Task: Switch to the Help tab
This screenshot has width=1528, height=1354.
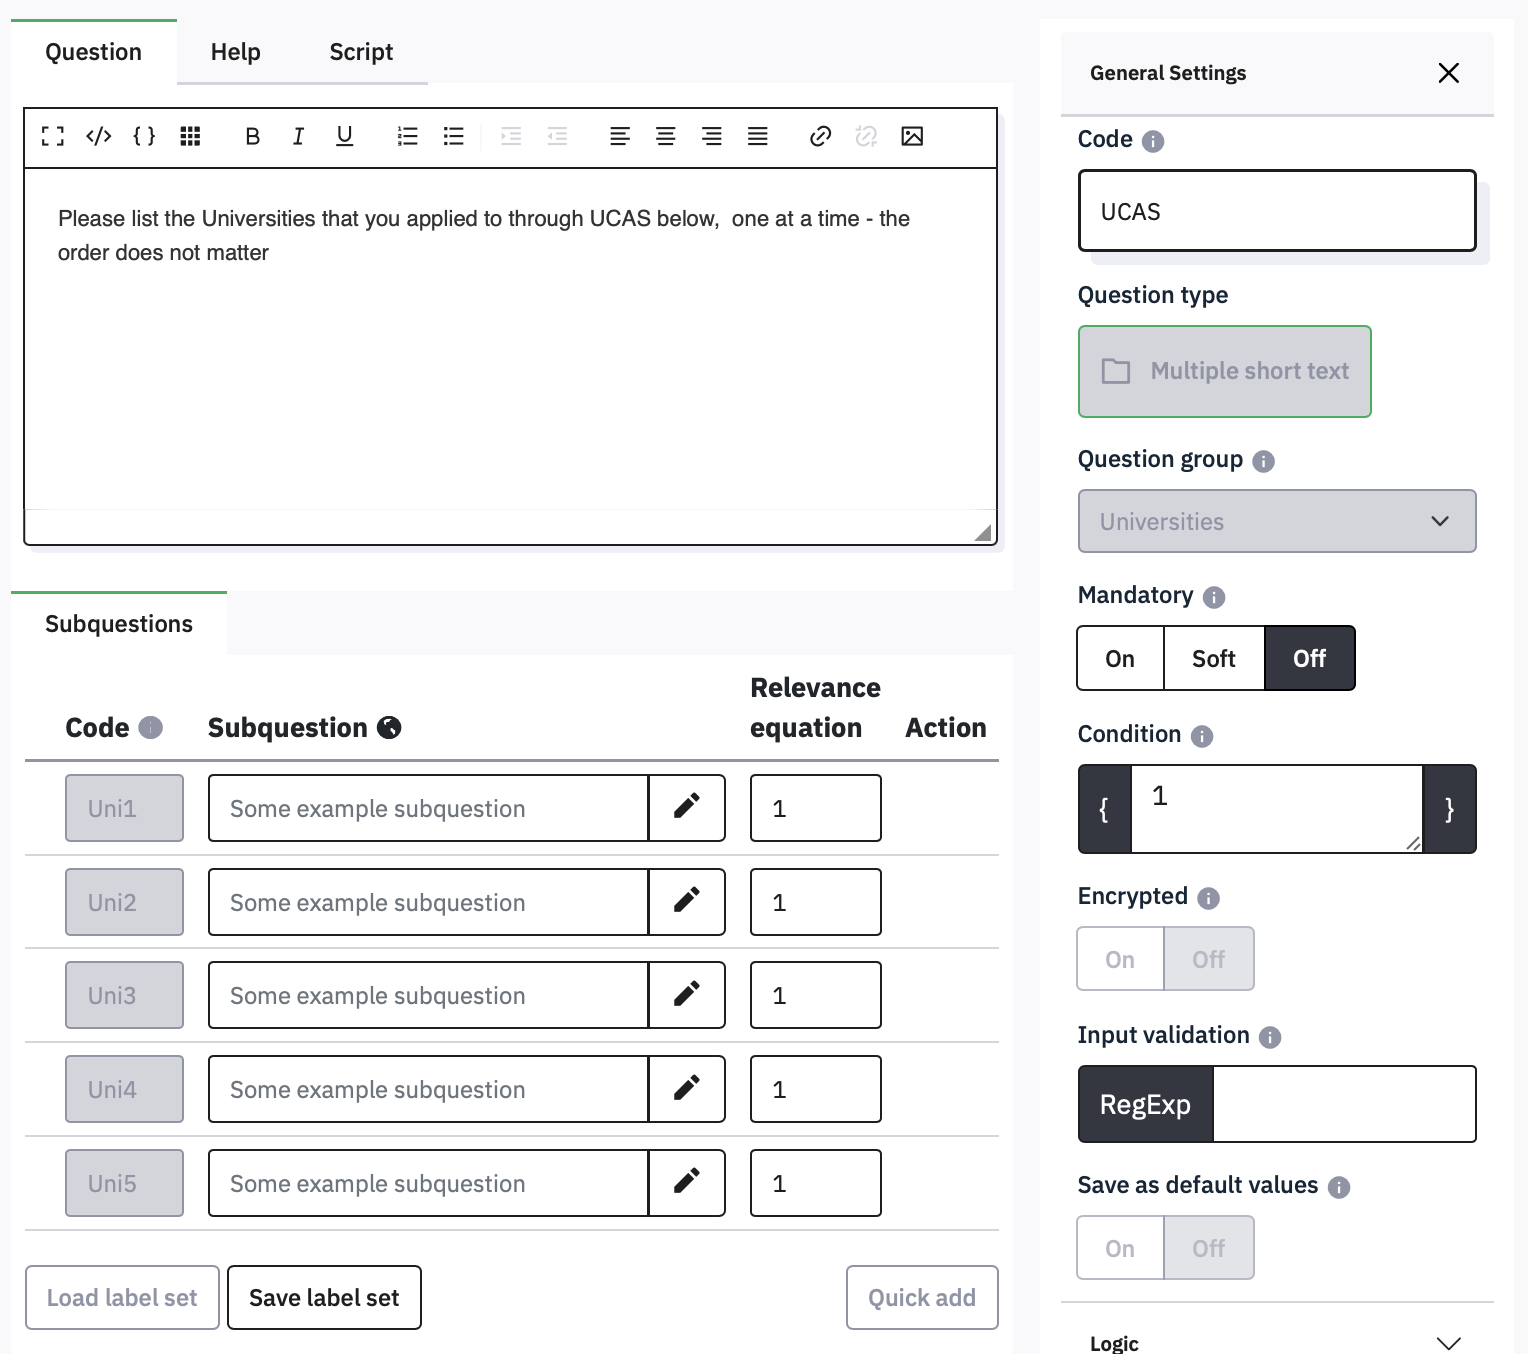Action: coord(235,52)
